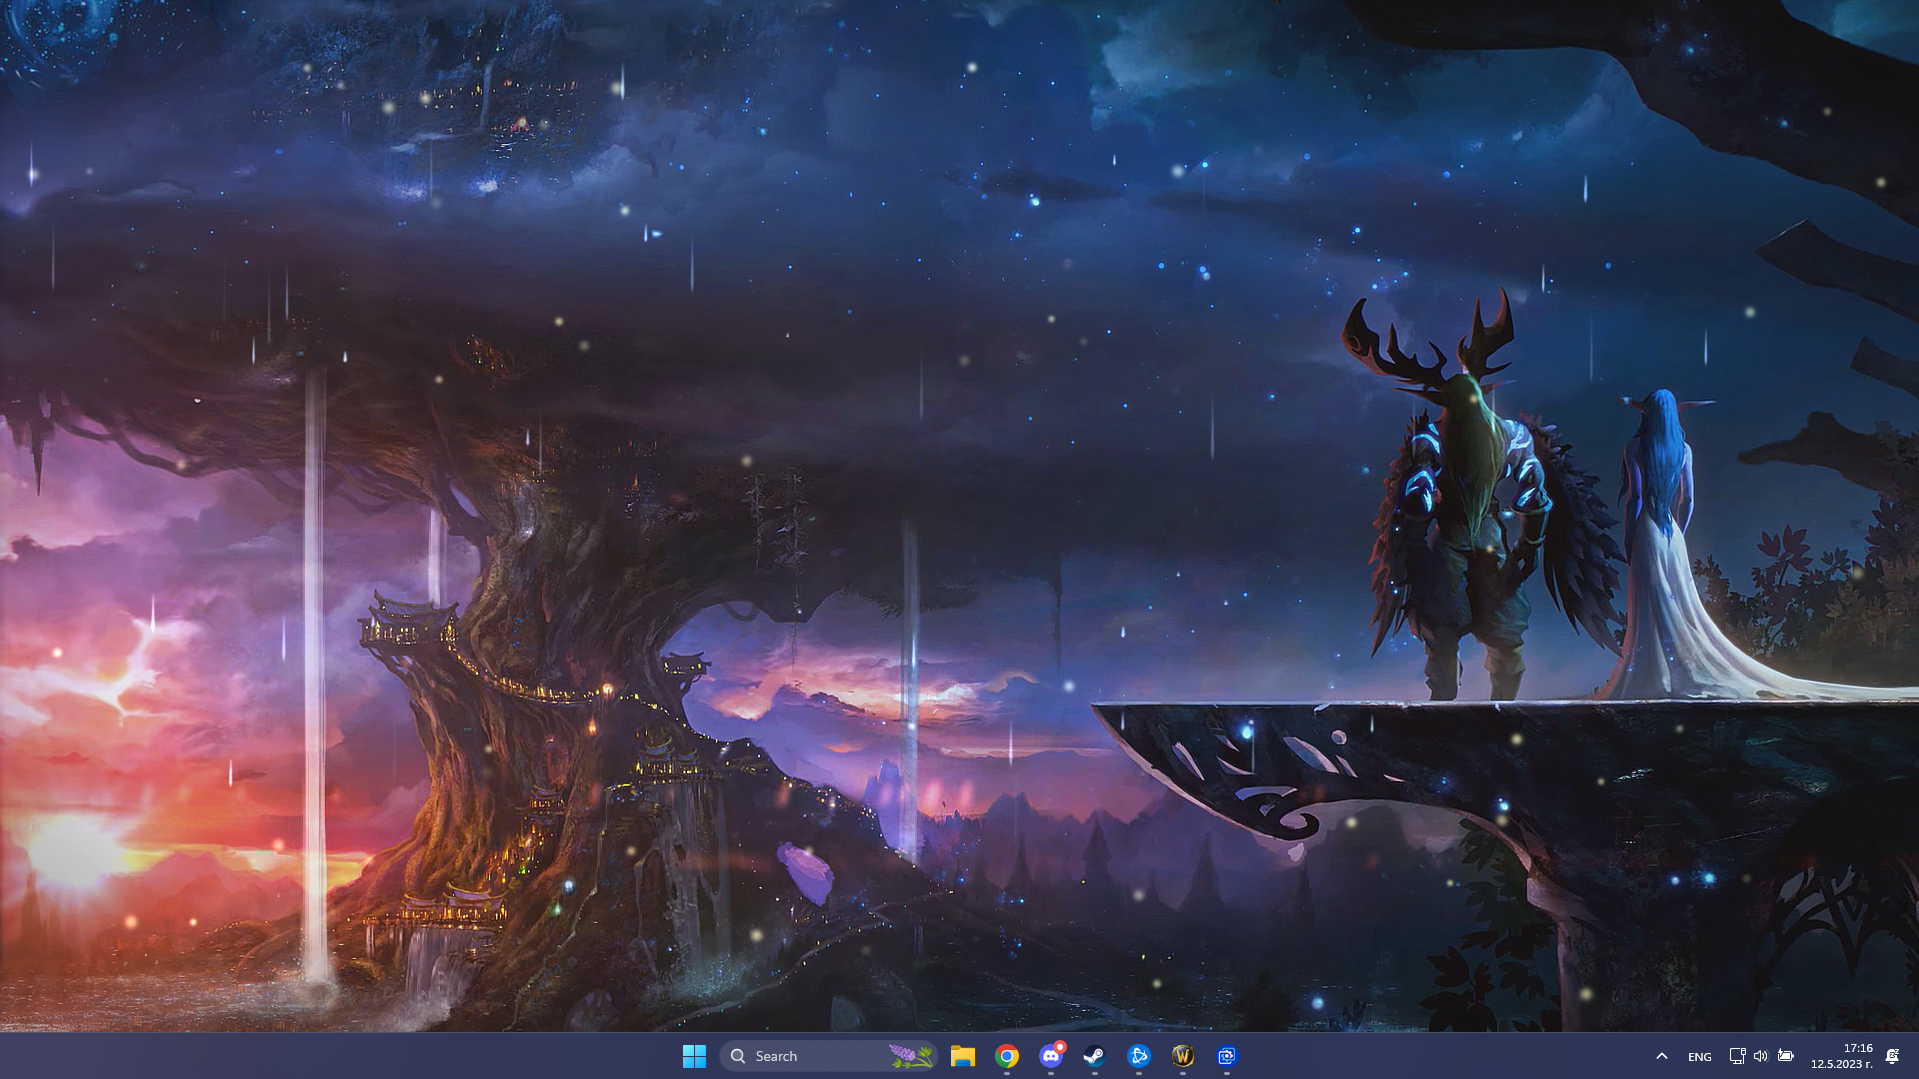Open File Explorer from the taskbar
Image resolution: width=1919 pixels, height=1079 pixels.
click(x=963, y=1056)
